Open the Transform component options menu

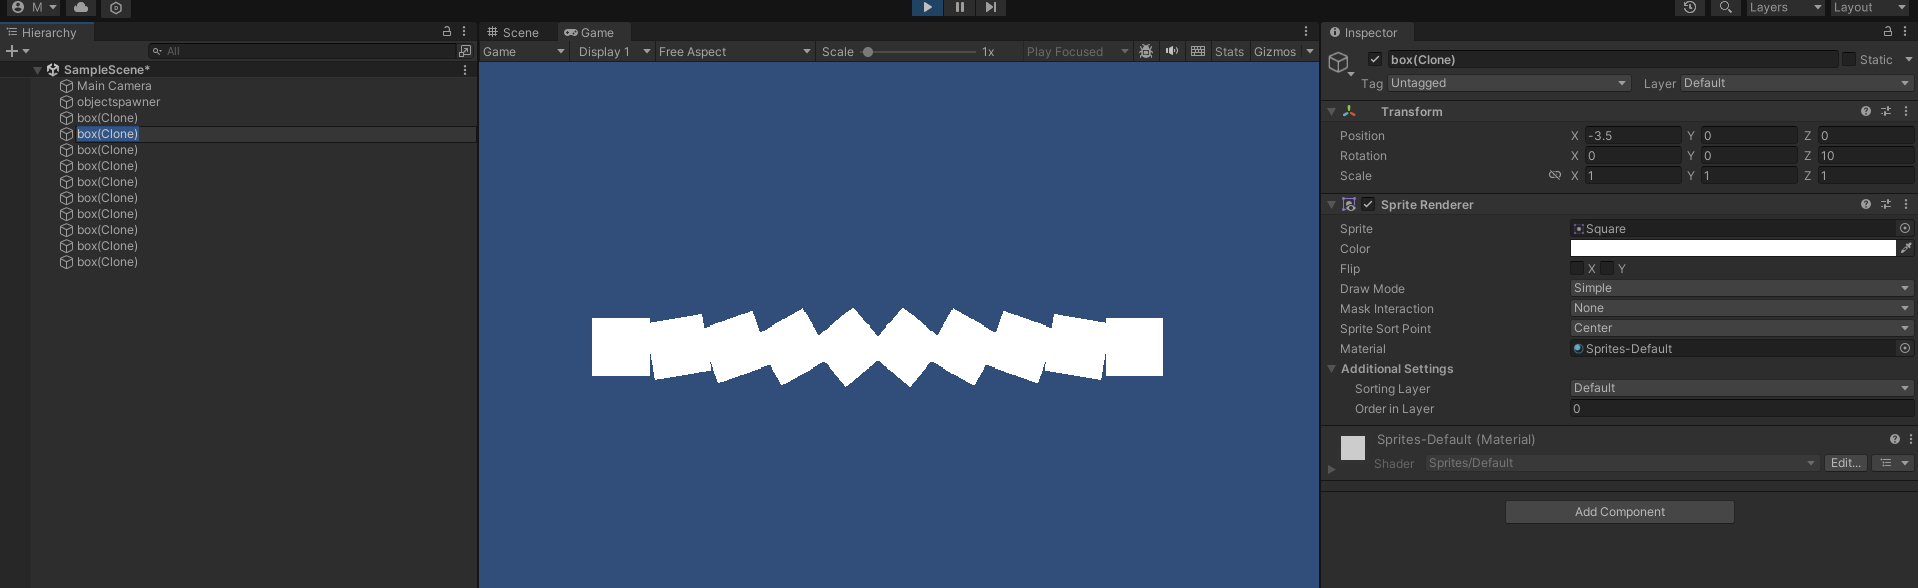pyautogui.click(x=1906, y=111)
